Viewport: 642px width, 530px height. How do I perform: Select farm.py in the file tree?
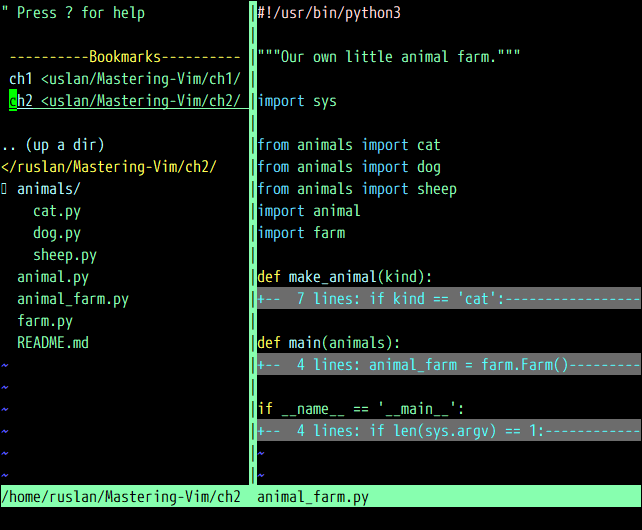click(45, 321)
